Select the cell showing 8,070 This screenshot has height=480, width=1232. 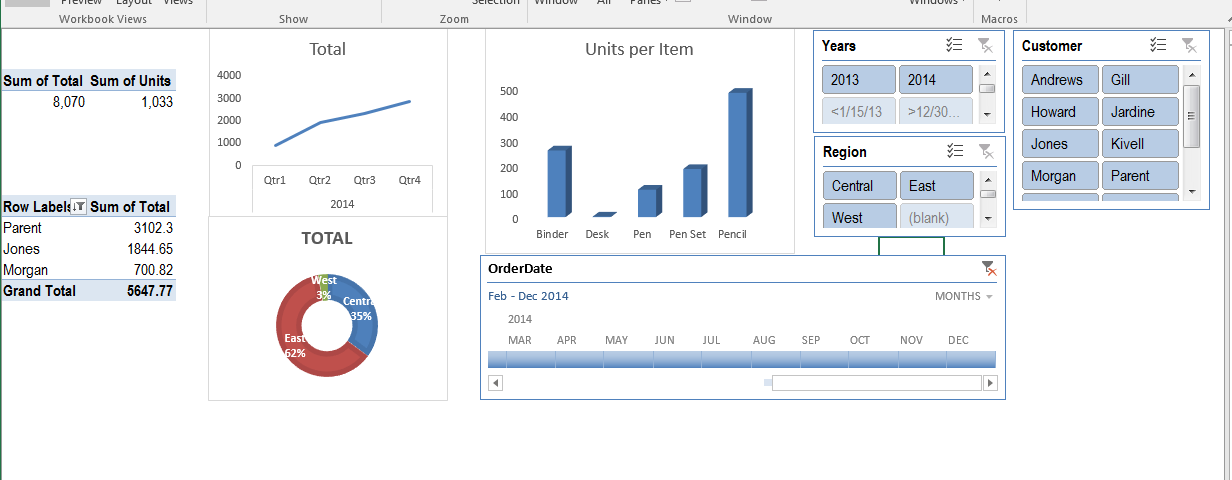44,102
